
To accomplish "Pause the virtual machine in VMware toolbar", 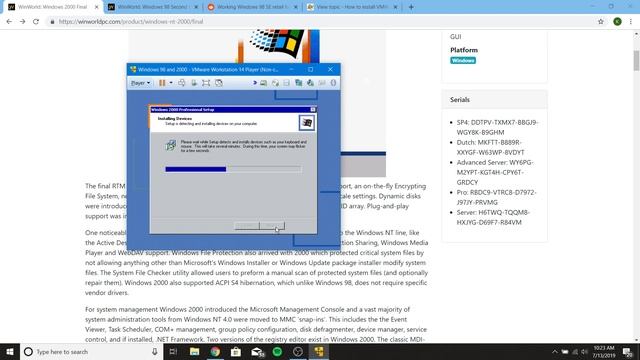I will click(x=162, y=83).
